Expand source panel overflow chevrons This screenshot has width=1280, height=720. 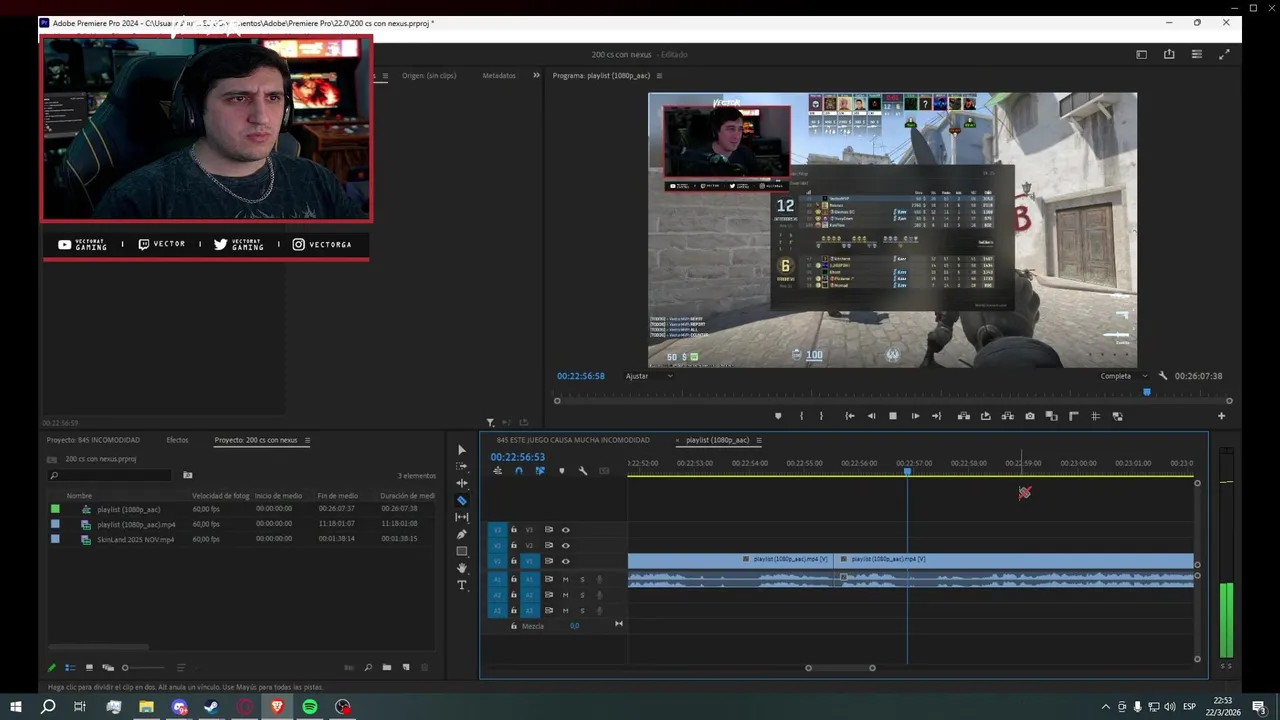(x=536, y=75)
